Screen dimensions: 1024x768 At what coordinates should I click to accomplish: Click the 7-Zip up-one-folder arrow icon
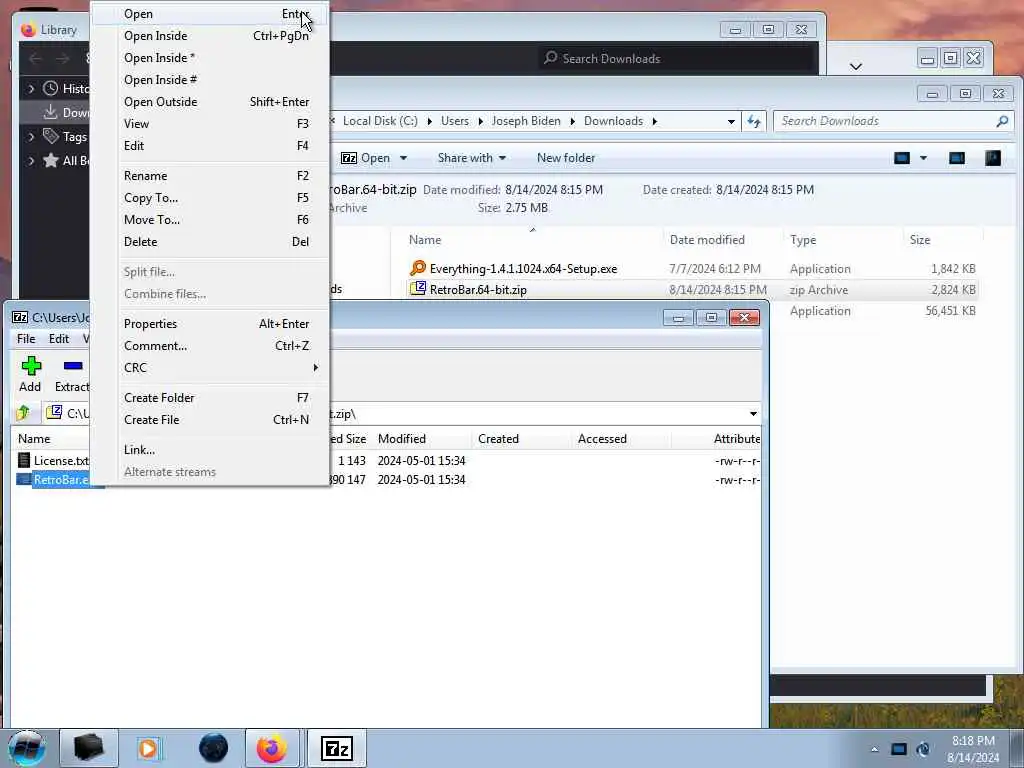[24, 413]
